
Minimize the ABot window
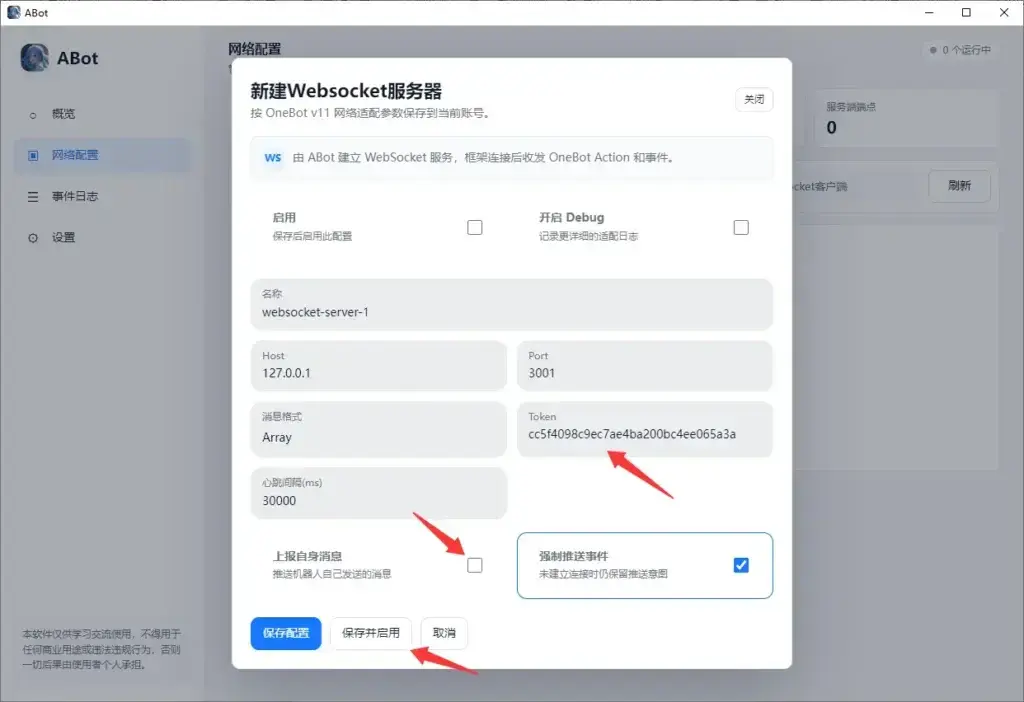click(x=929, y=12)
